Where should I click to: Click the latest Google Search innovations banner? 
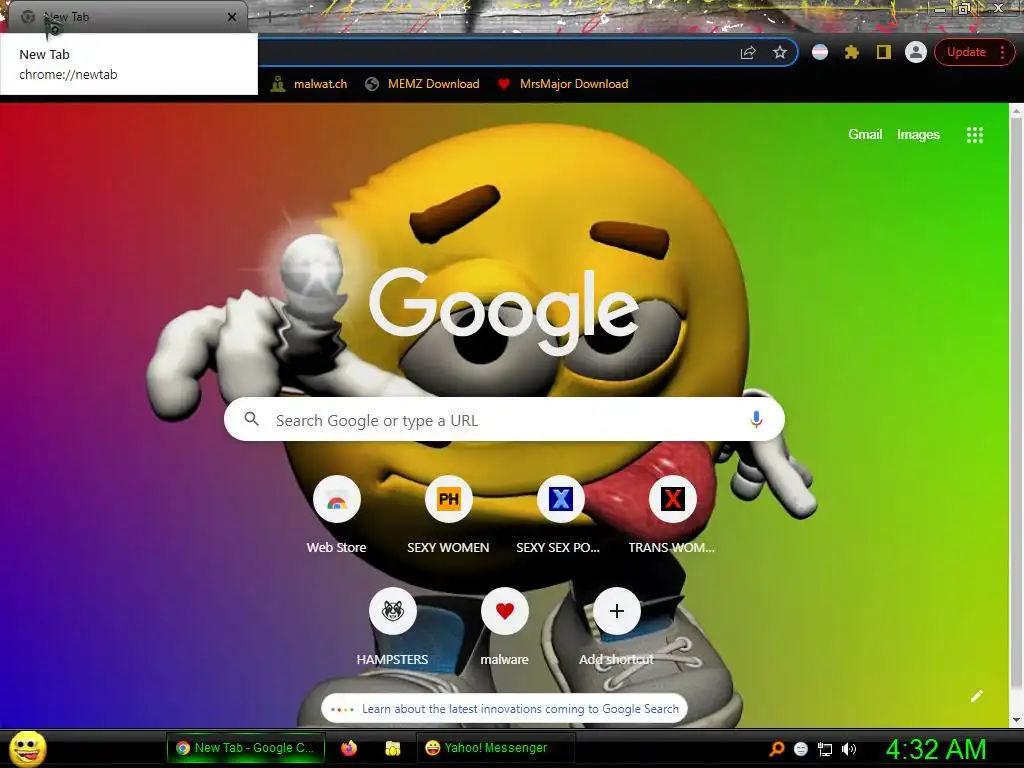pyautogui.click(x=504, y=709)
